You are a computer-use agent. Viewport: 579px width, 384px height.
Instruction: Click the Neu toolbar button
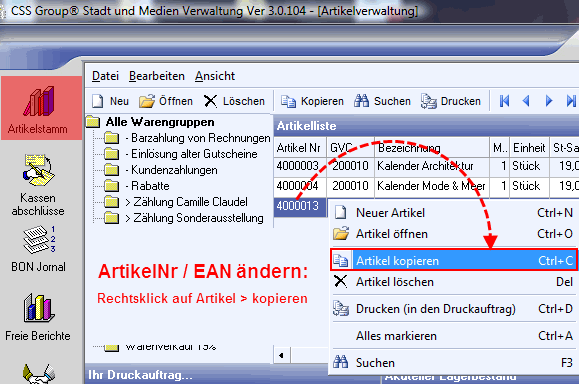pos(110,101)
